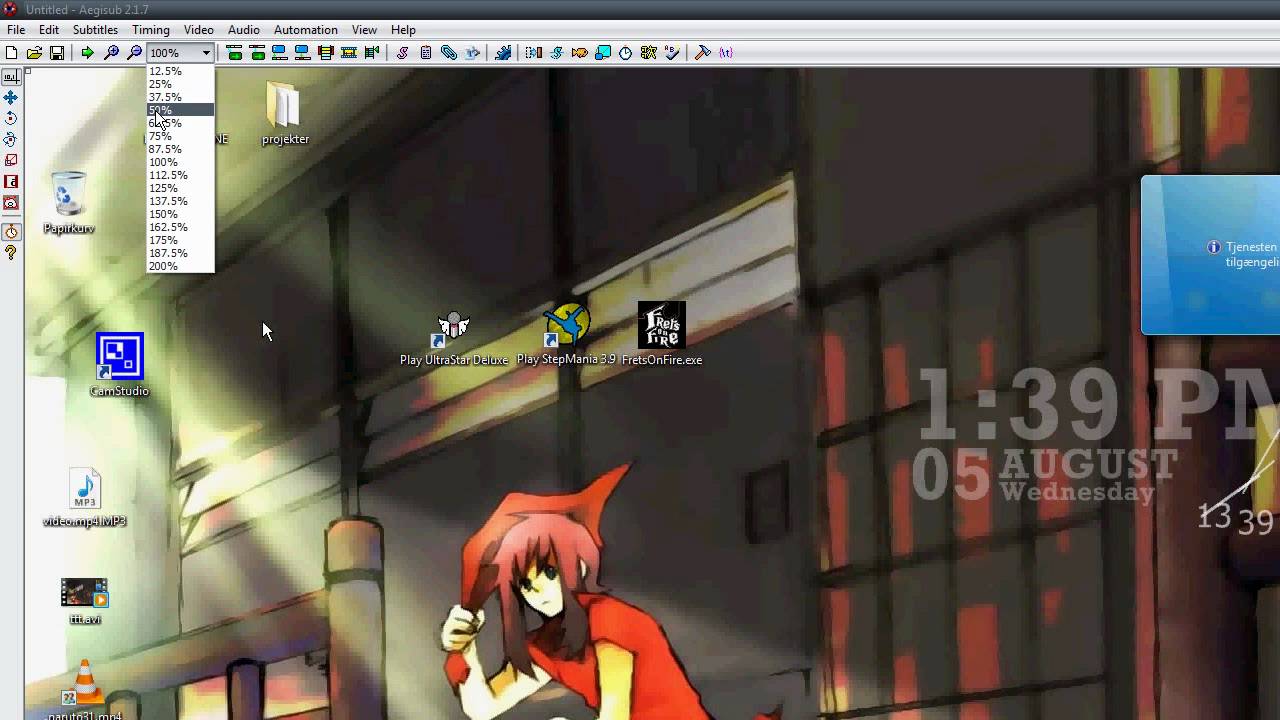1280x720 pixels.
Task: Launch the Styling Assistant icon
Action: coord(557,53)
